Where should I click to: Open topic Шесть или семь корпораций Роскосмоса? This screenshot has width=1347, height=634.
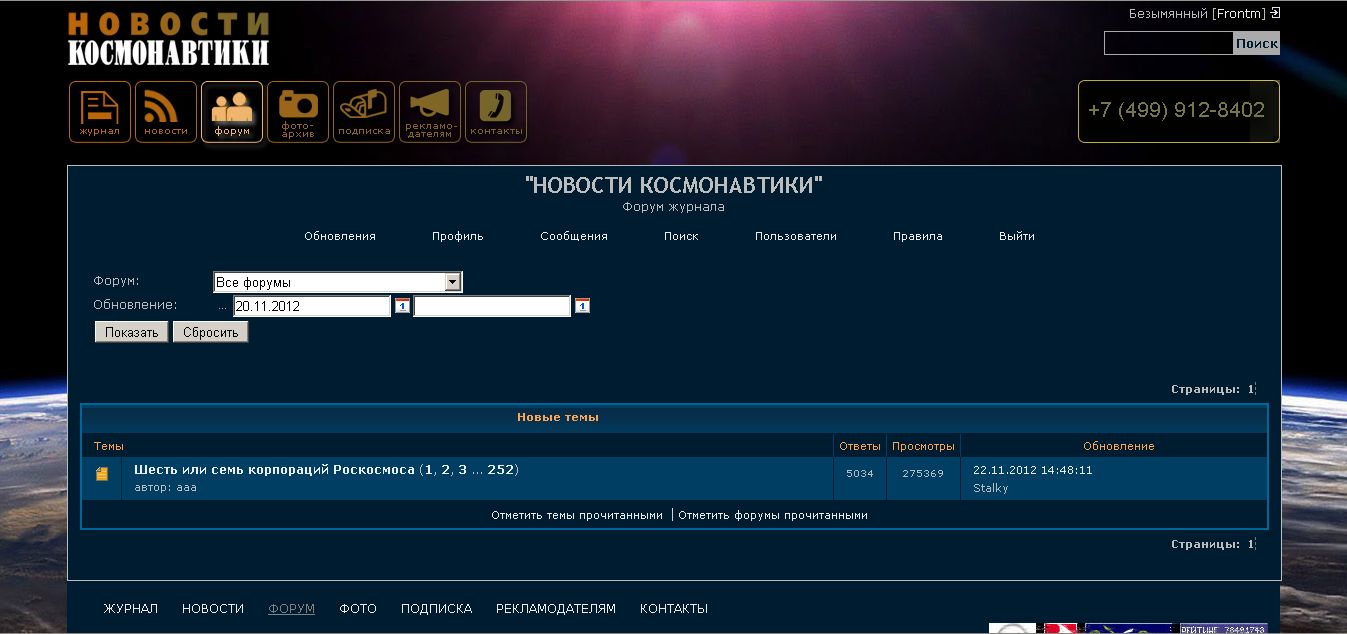274,469
